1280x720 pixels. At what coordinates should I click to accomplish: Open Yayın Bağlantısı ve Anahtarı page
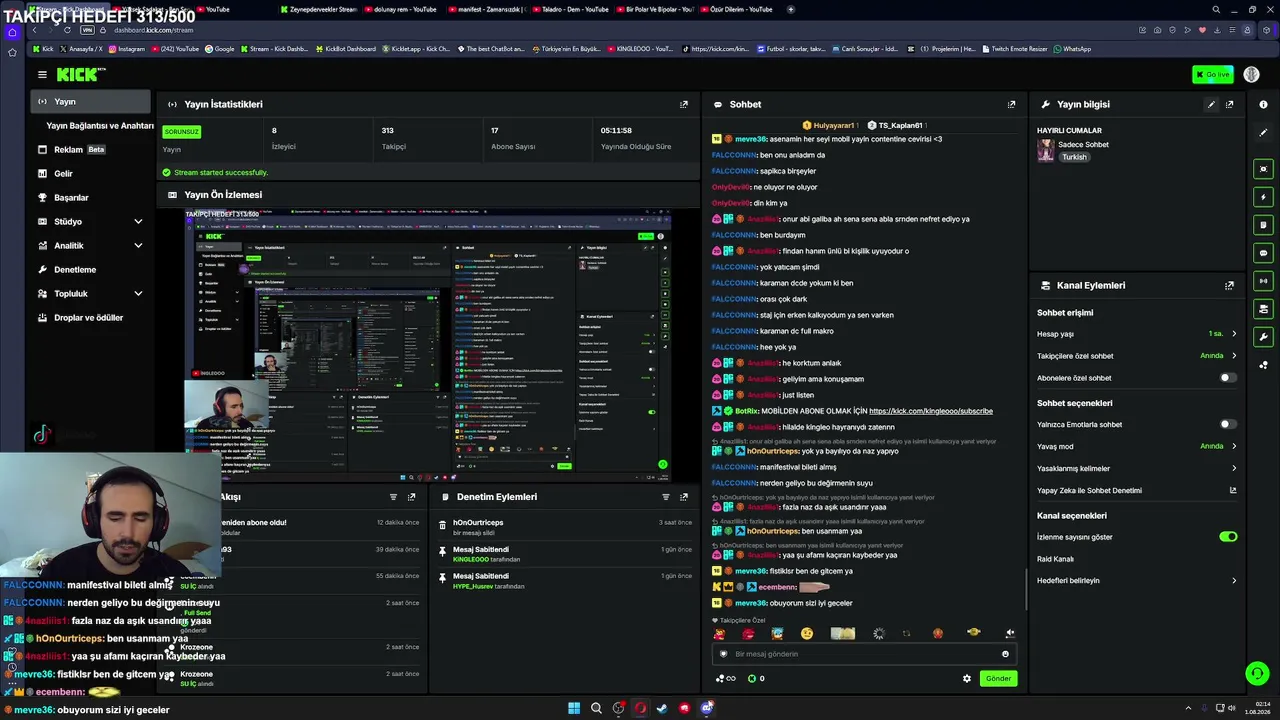[99, 126]
